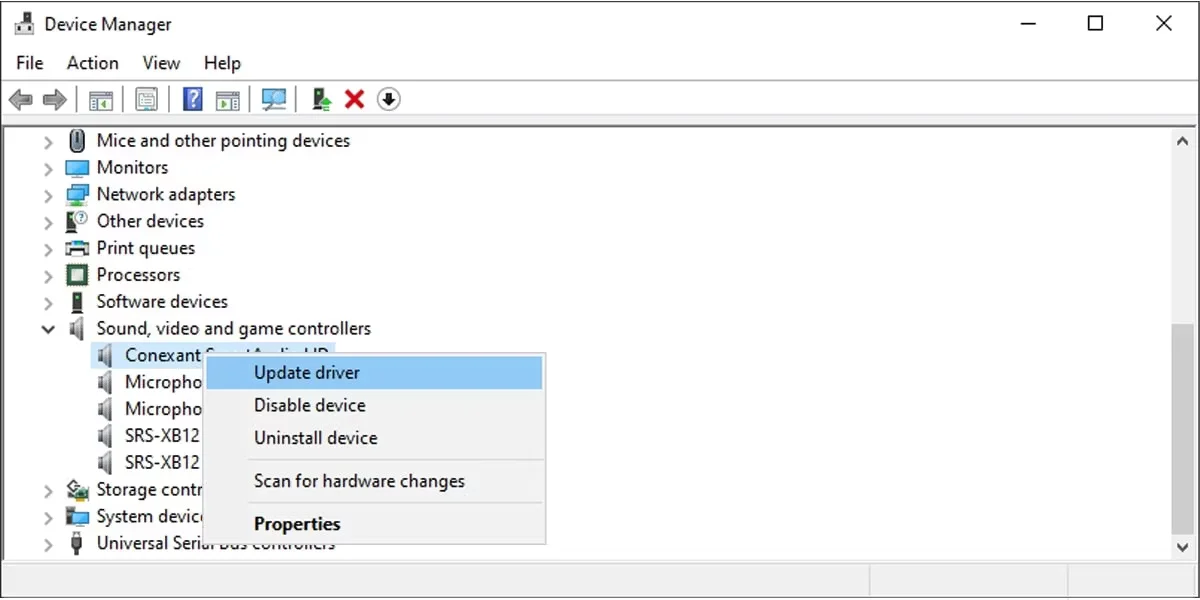Screen dimensions: 1200x600
Task: Choose Update driver from context menu
Action: click(306, 372)
